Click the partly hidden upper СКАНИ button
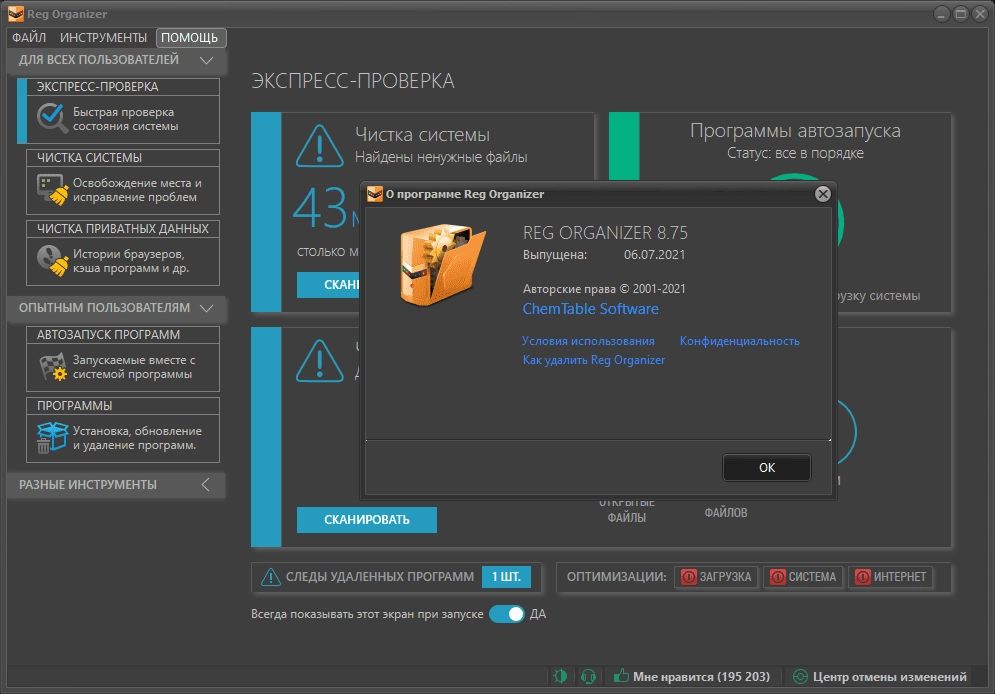This screenshot has width=995, height=694. pos(329,285)
